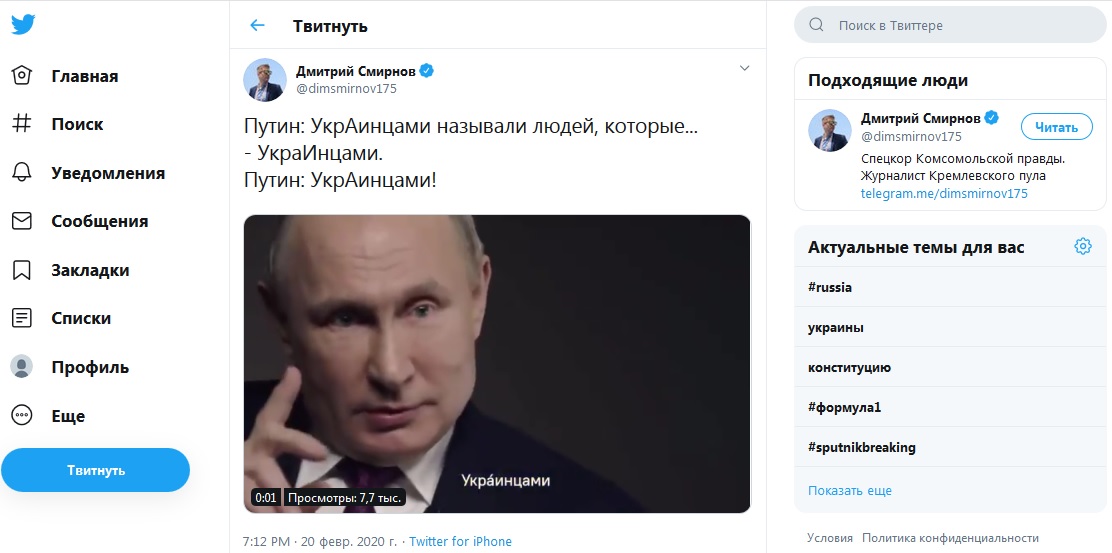1112x553 pixels.
Task: Open the Профиль menu item
Action: [90, 367]
